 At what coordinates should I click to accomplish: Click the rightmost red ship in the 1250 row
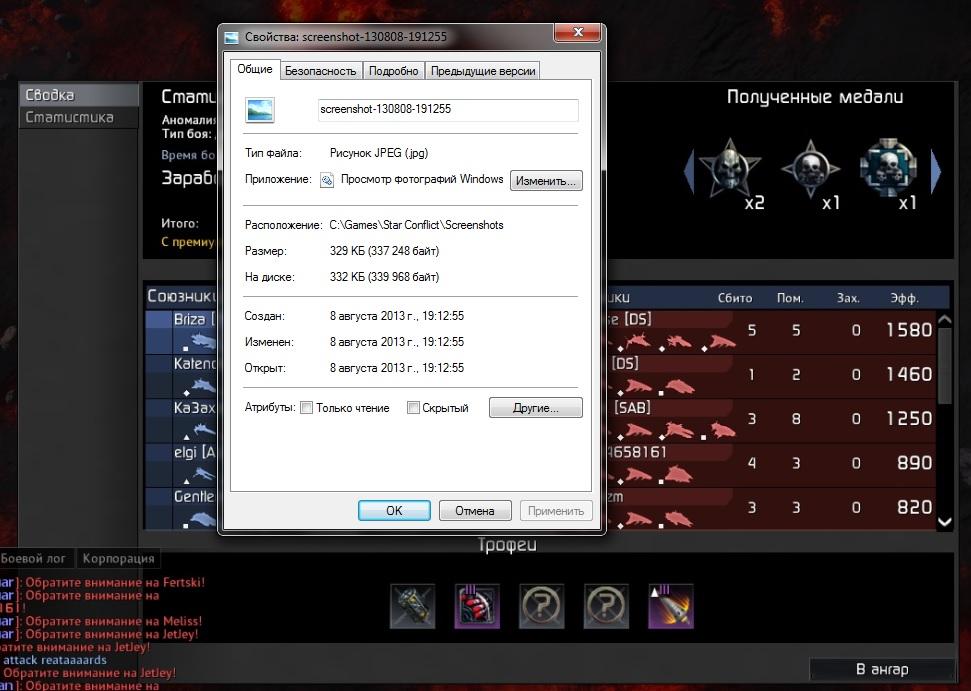723,430
